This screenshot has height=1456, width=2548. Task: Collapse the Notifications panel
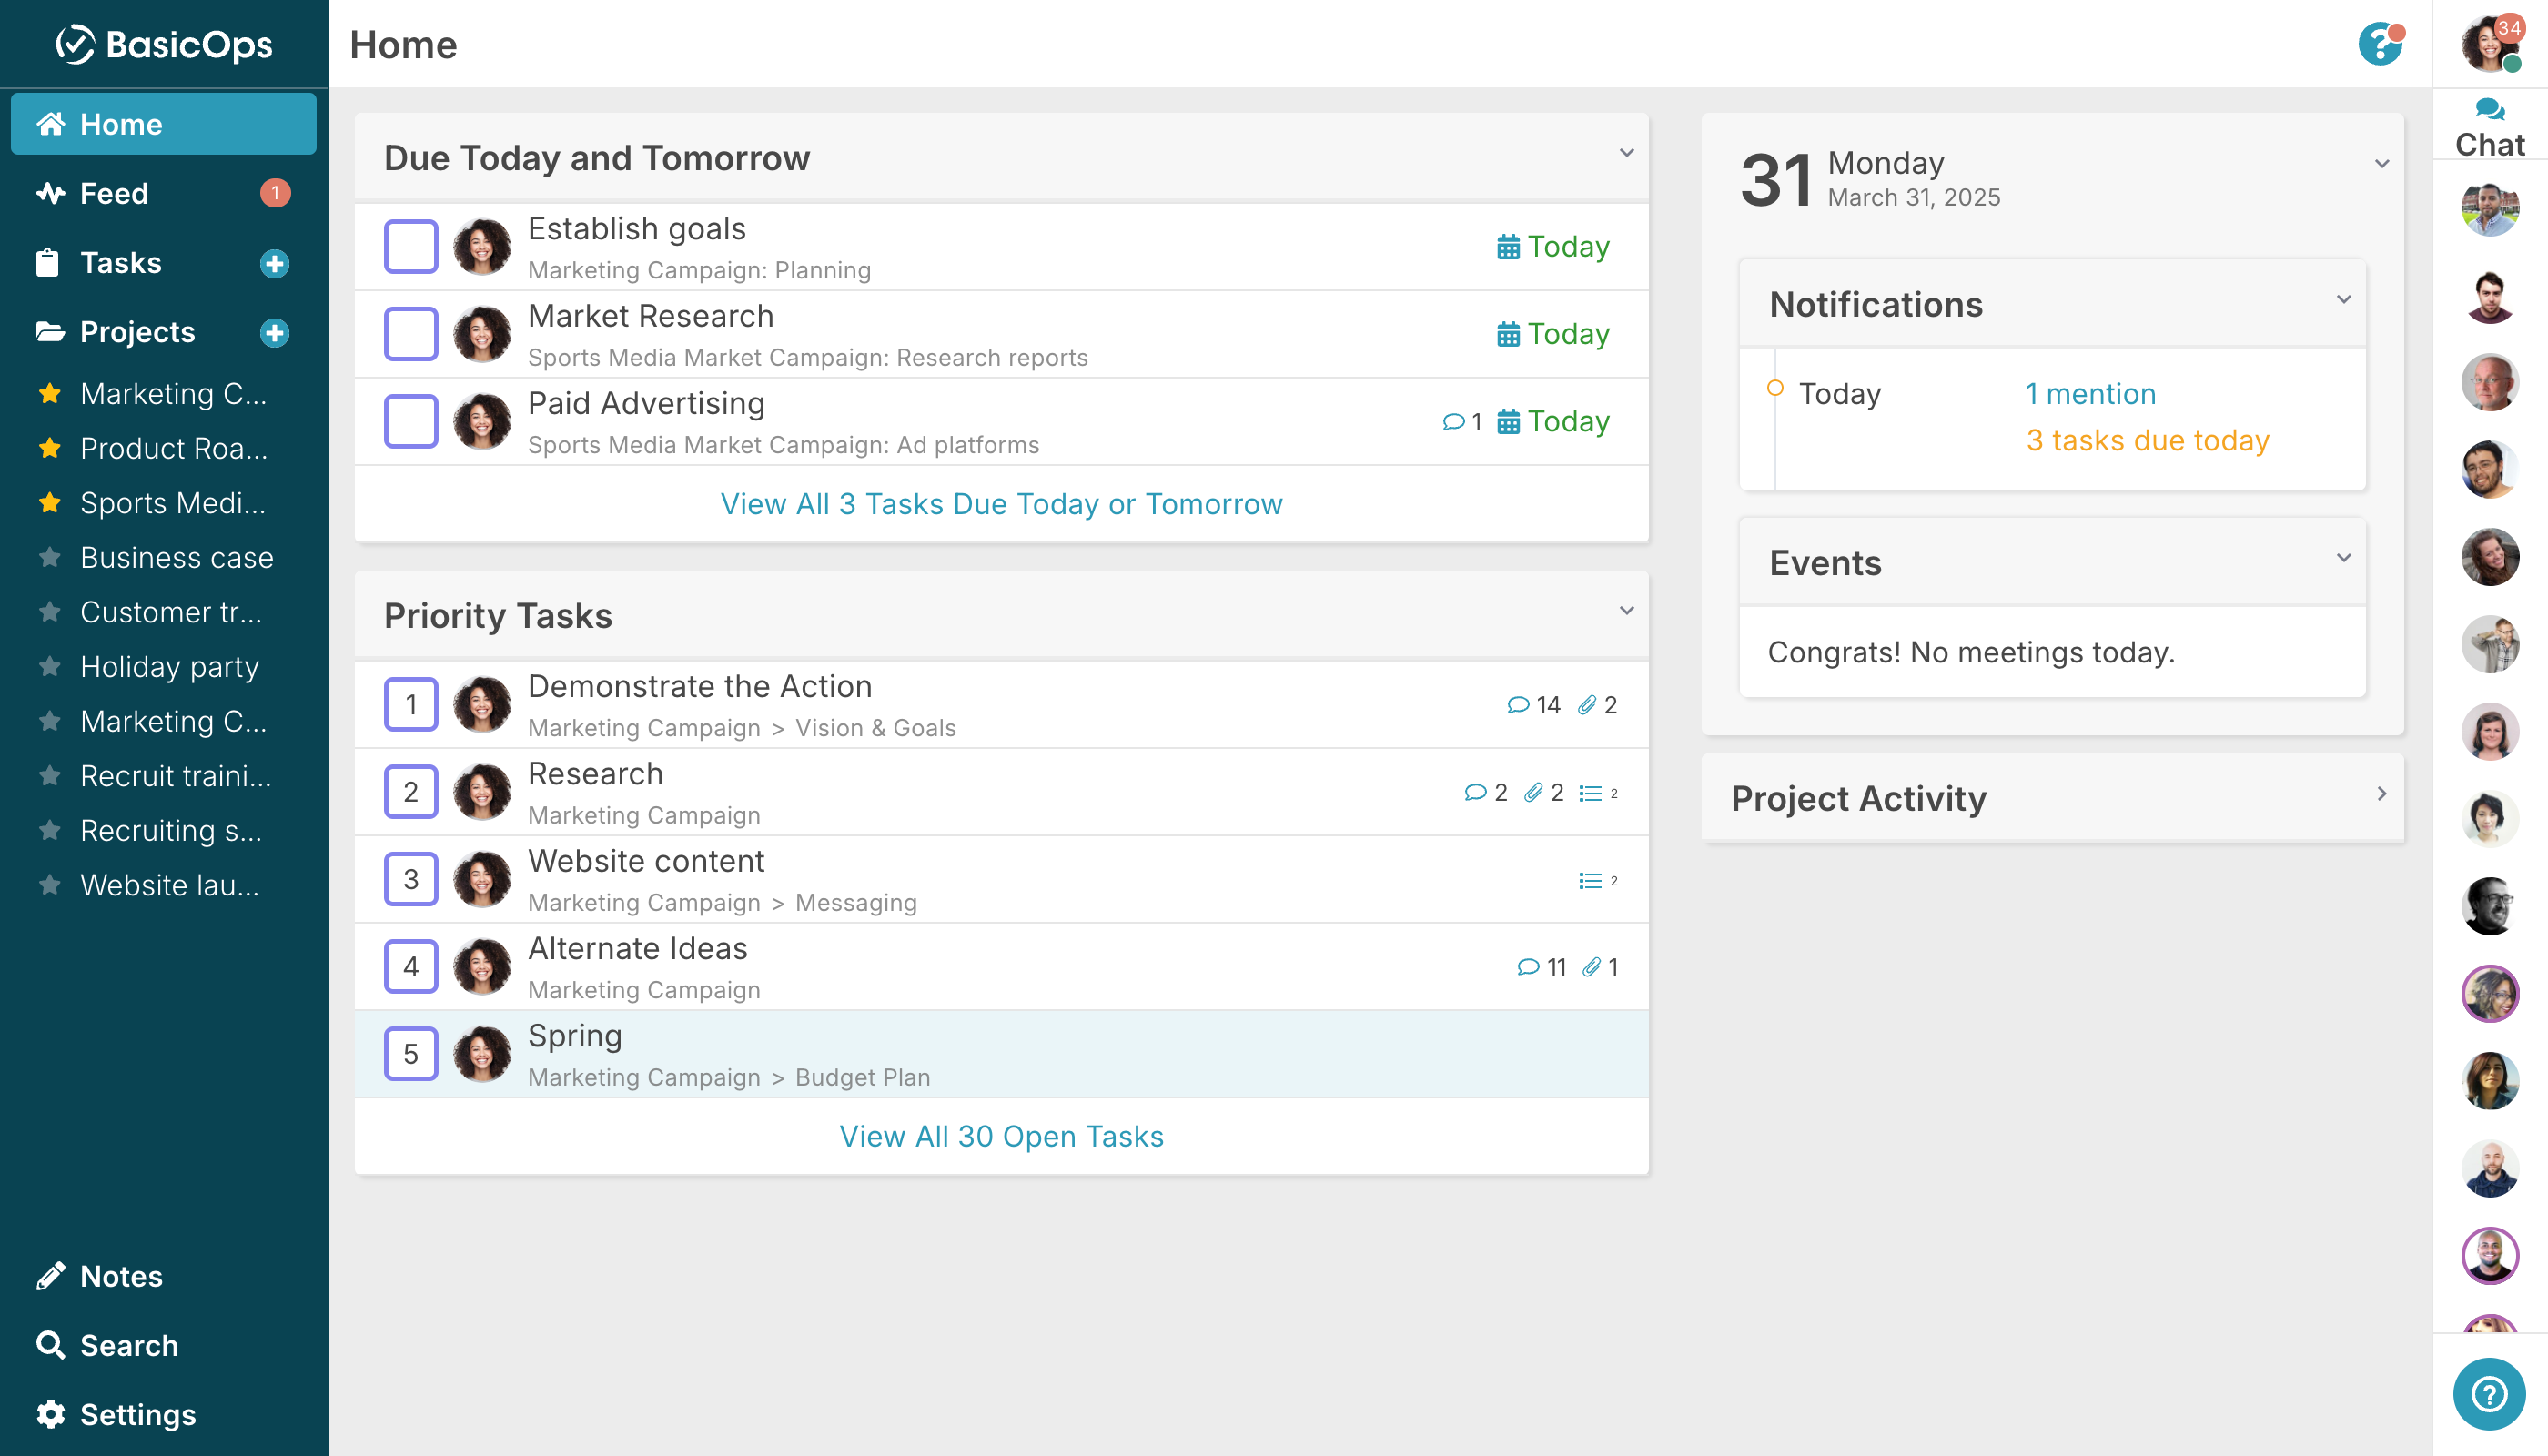[2344, 299]
